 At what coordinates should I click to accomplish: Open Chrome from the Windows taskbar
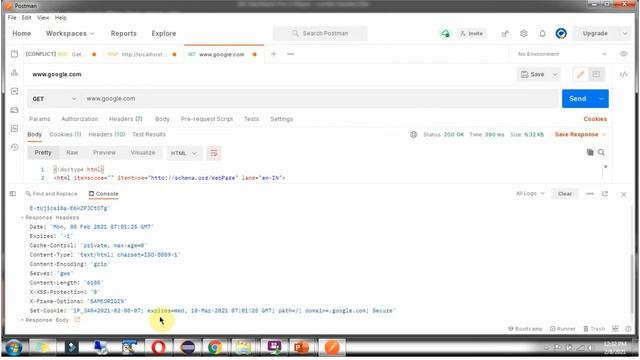pos(215,347)
